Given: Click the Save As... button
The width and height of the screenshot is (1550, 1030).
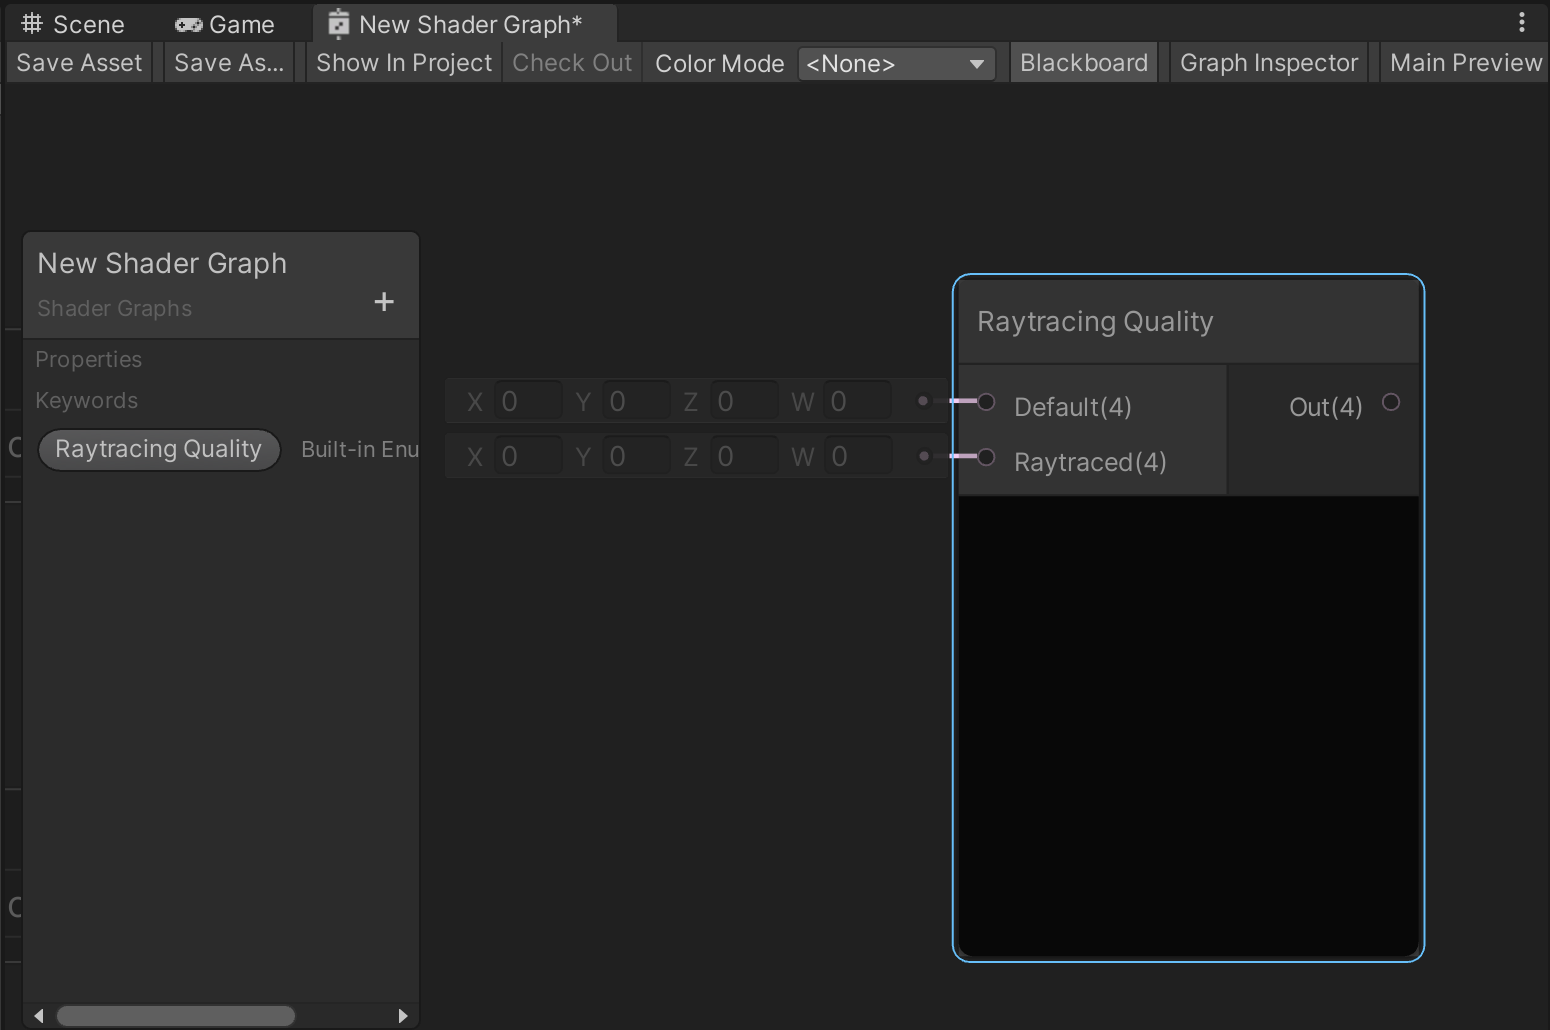Looking at the screenshot, I should pyautogui.click(x=229, y=63).
